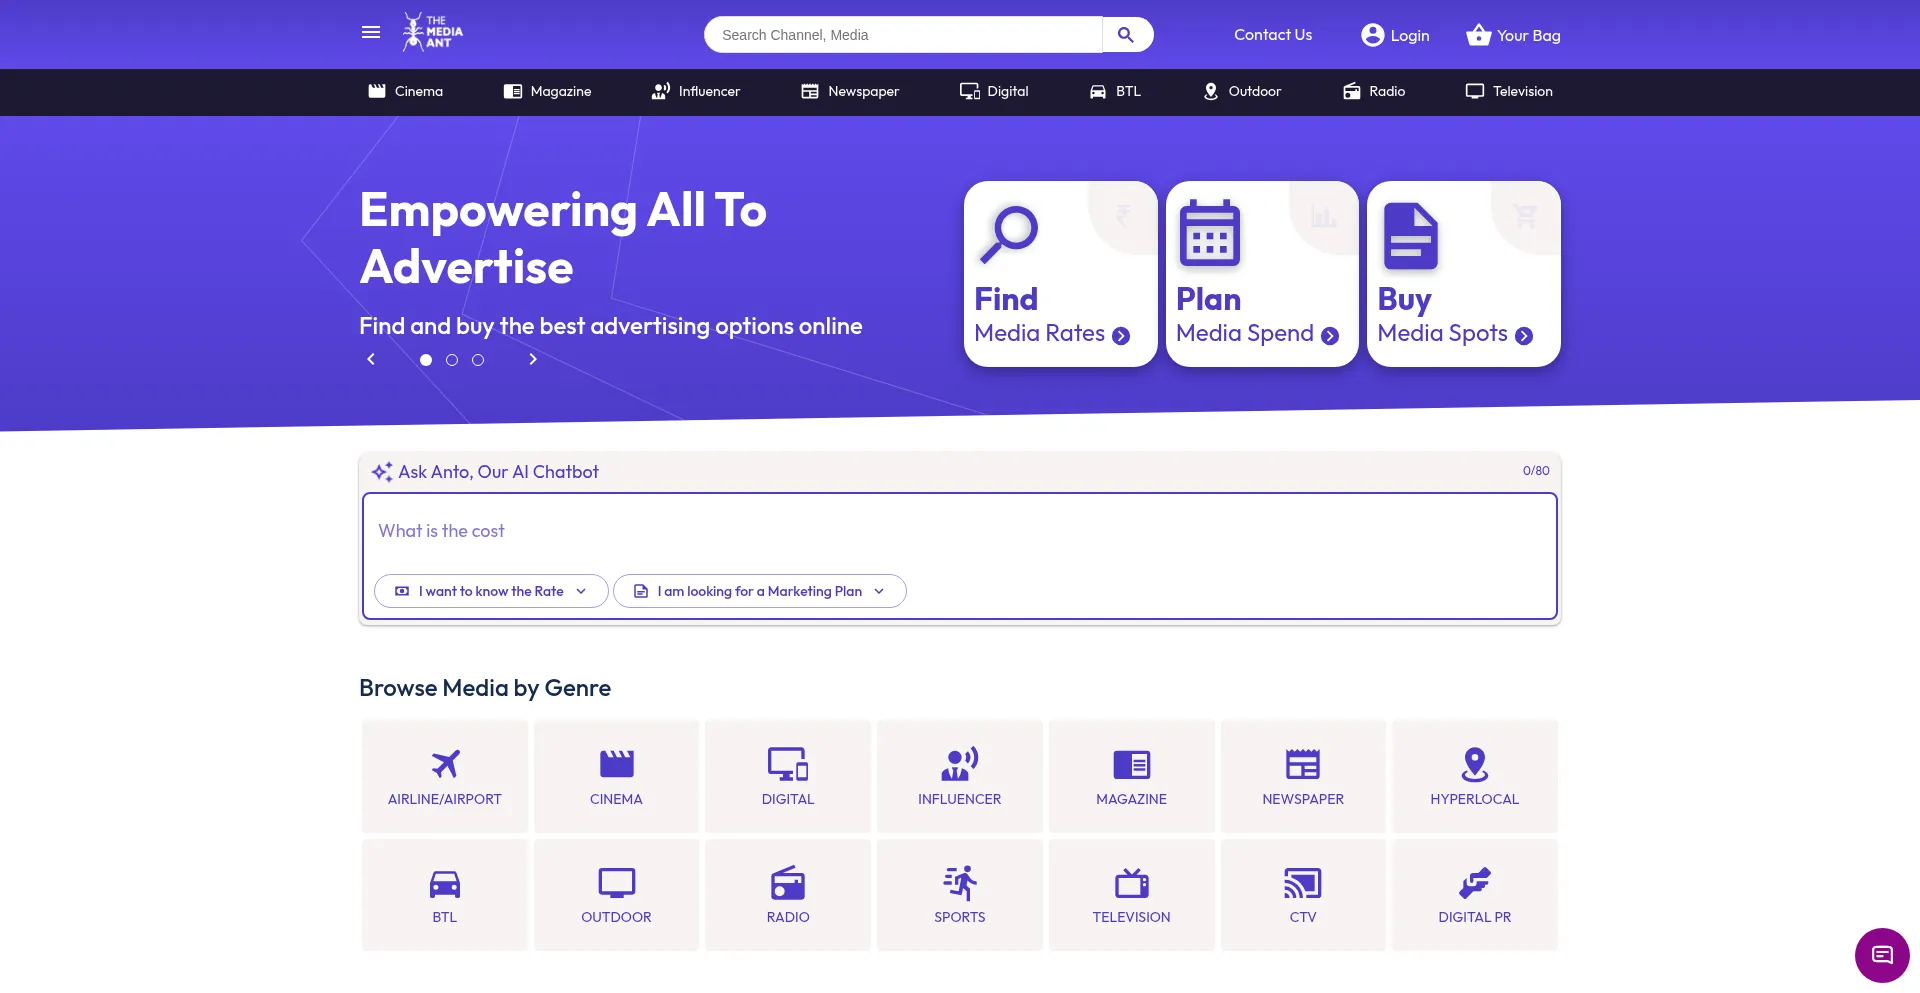Click the Anto chatbot question text box
The height and width of the screenshot is (993, 1920).
pos(960,531)
